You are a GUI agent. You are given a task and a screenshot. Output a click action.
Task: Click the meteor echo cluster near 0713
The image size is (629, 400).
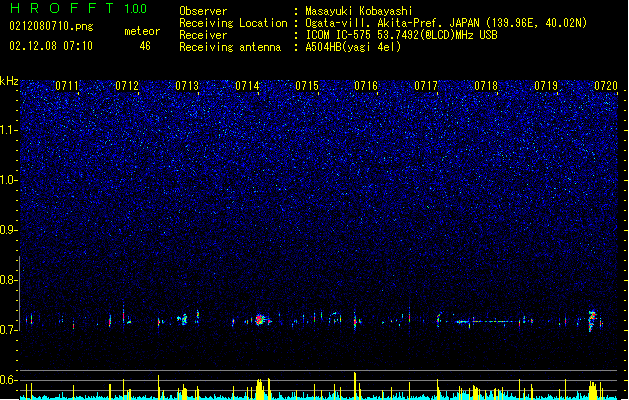pyautogui.click(x=183, y=319)
